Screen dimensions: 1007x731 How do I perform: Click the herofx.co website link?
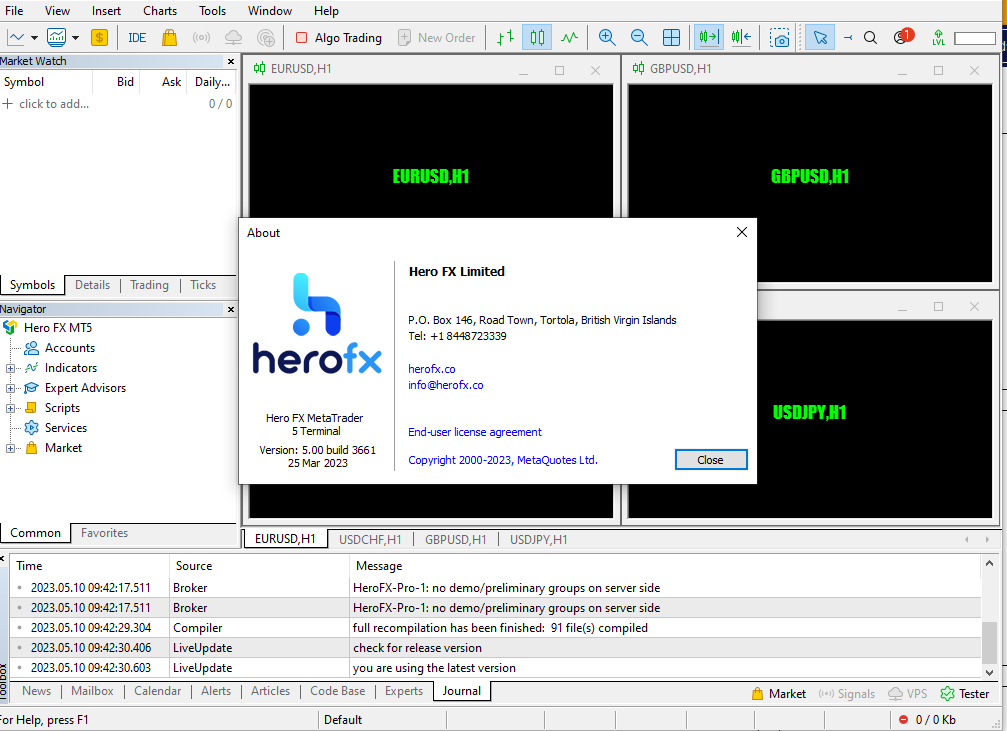tap(431, 368)
